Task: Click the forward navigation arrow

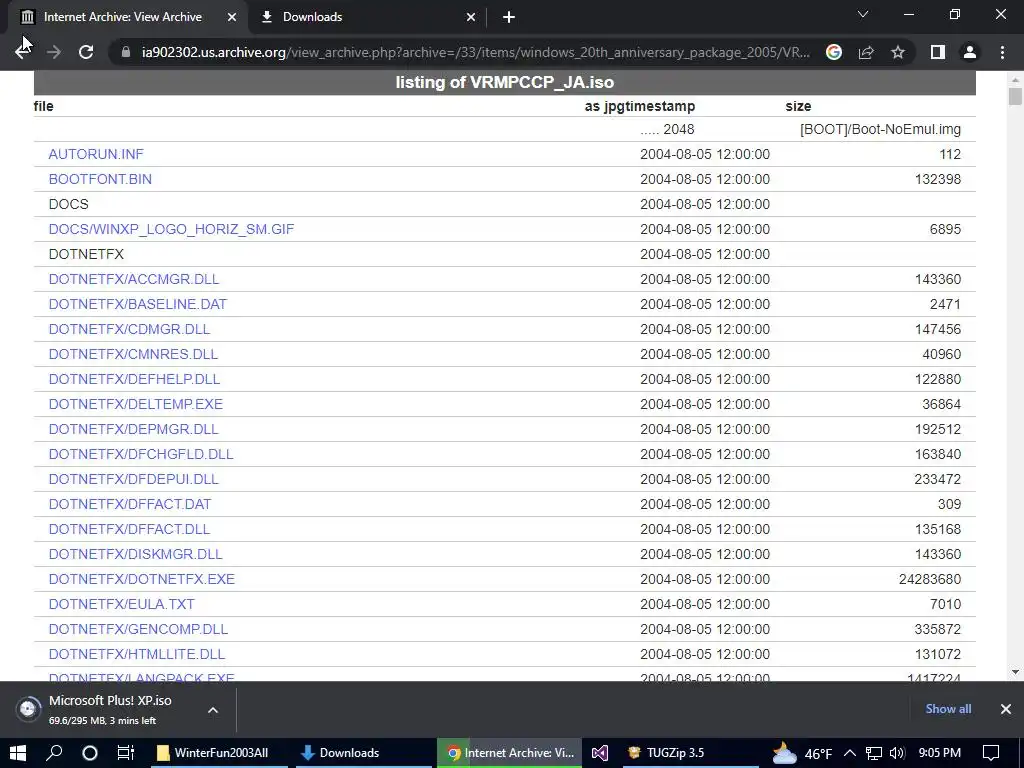Action: click(54, 52)
